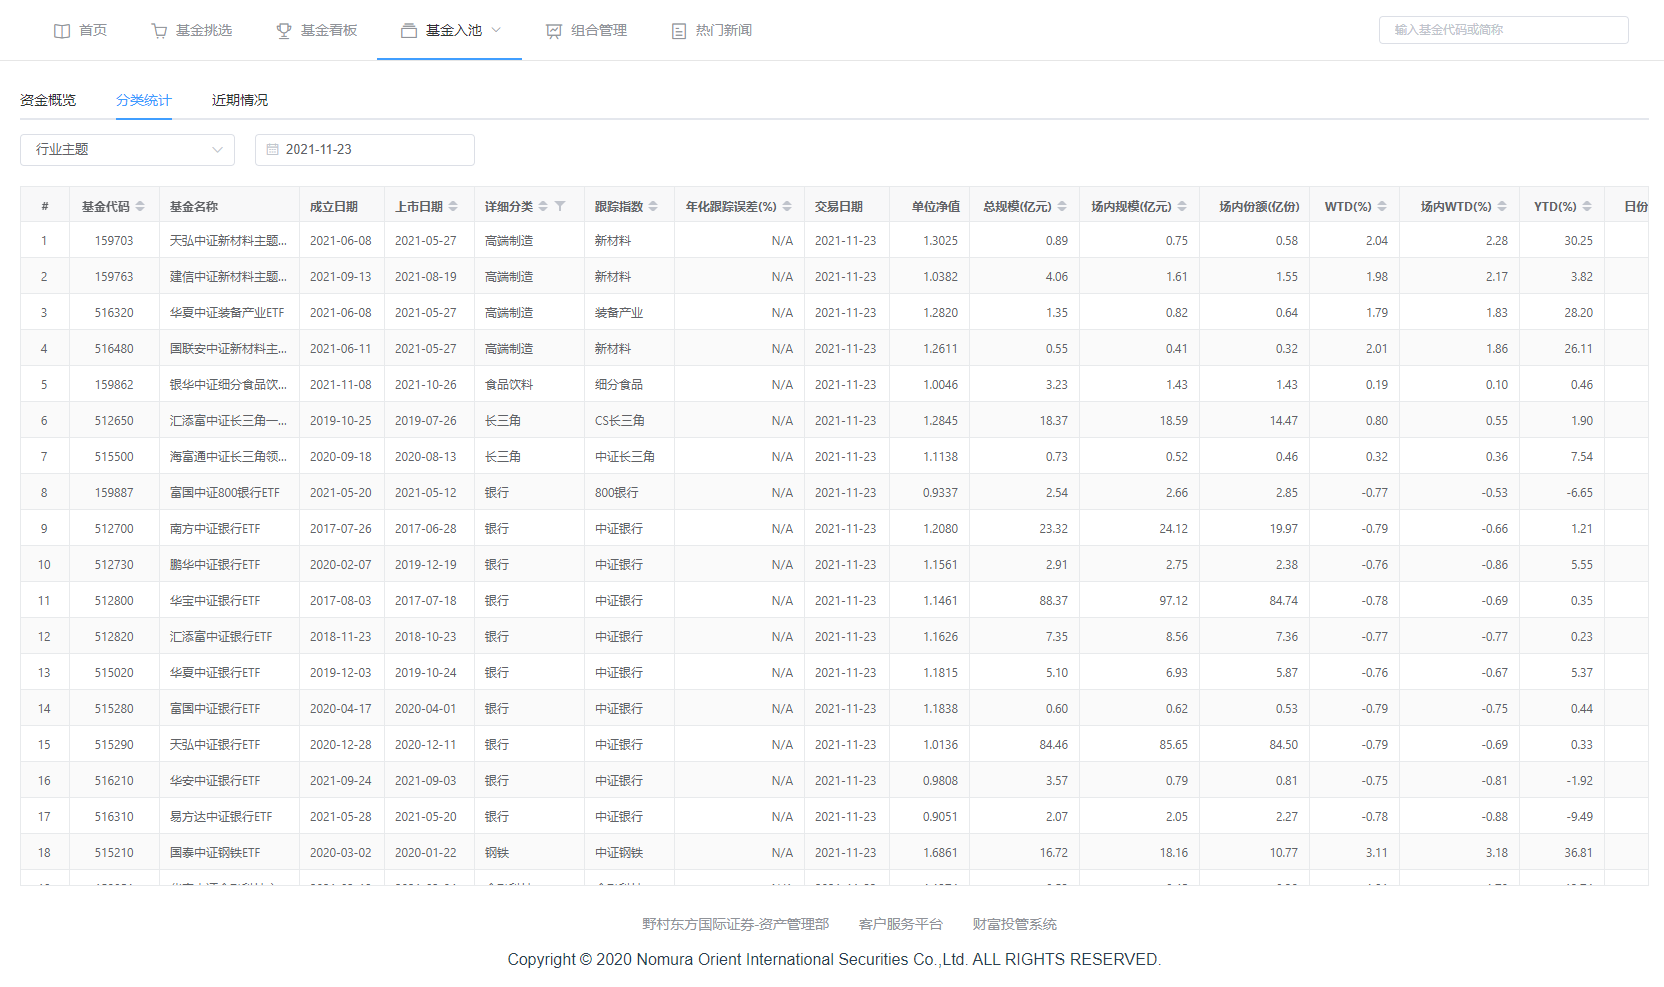Click the presentation icon beside 组合管理
This screenshot has width=1664, height=987.
[554, 31]
